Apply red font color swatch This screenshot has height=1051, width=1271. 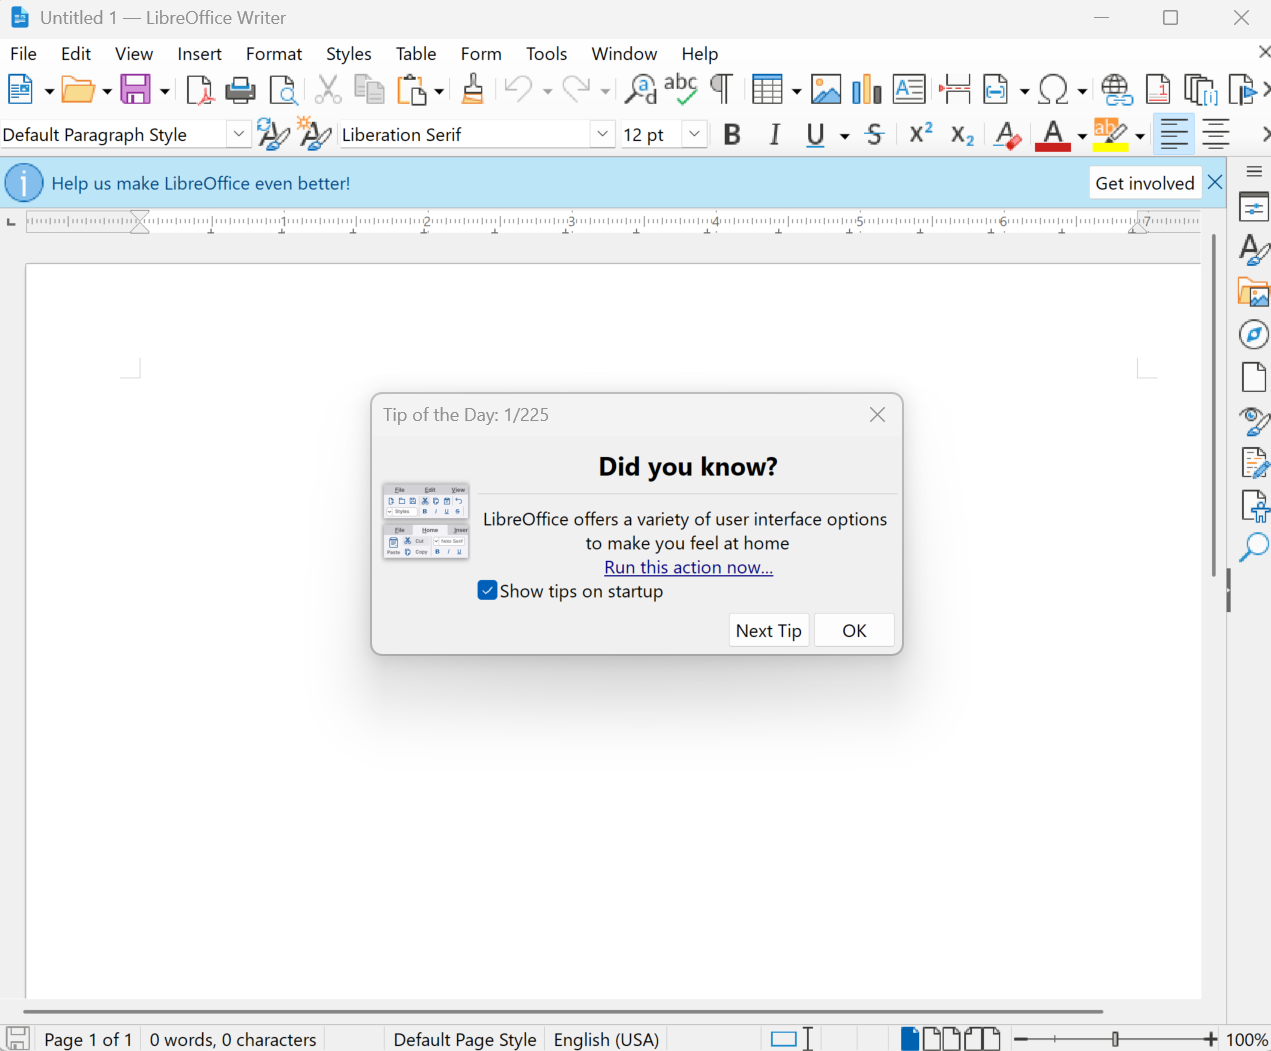pos(1053,136)
